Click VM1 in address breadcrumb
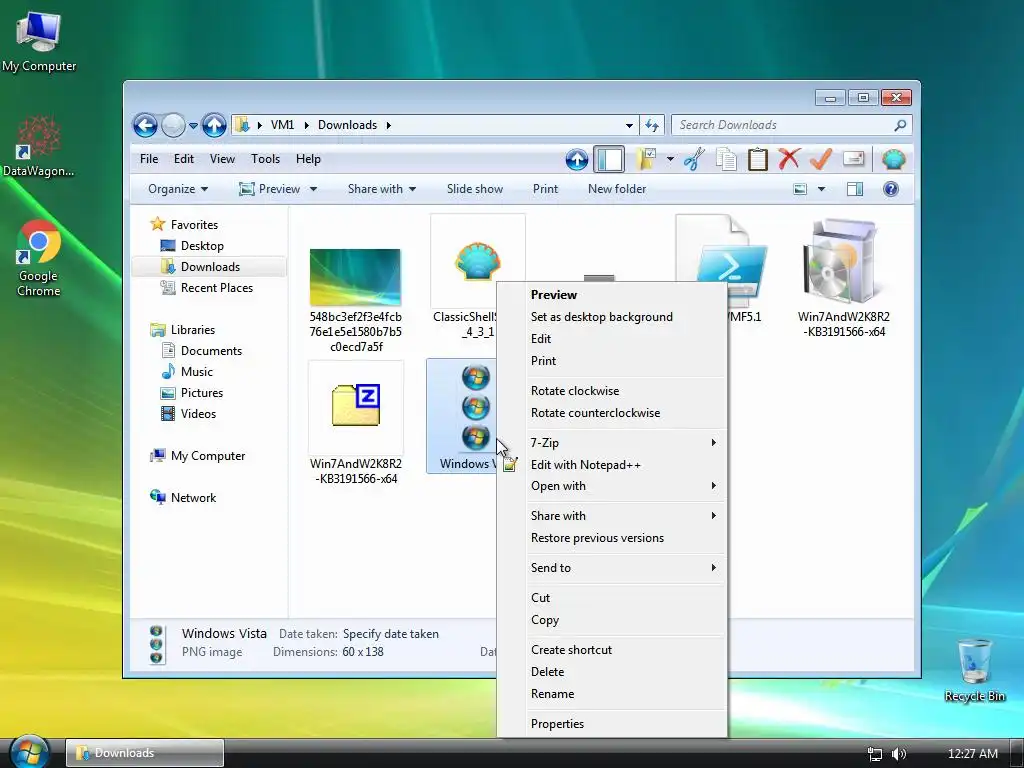 pos(282,125)
